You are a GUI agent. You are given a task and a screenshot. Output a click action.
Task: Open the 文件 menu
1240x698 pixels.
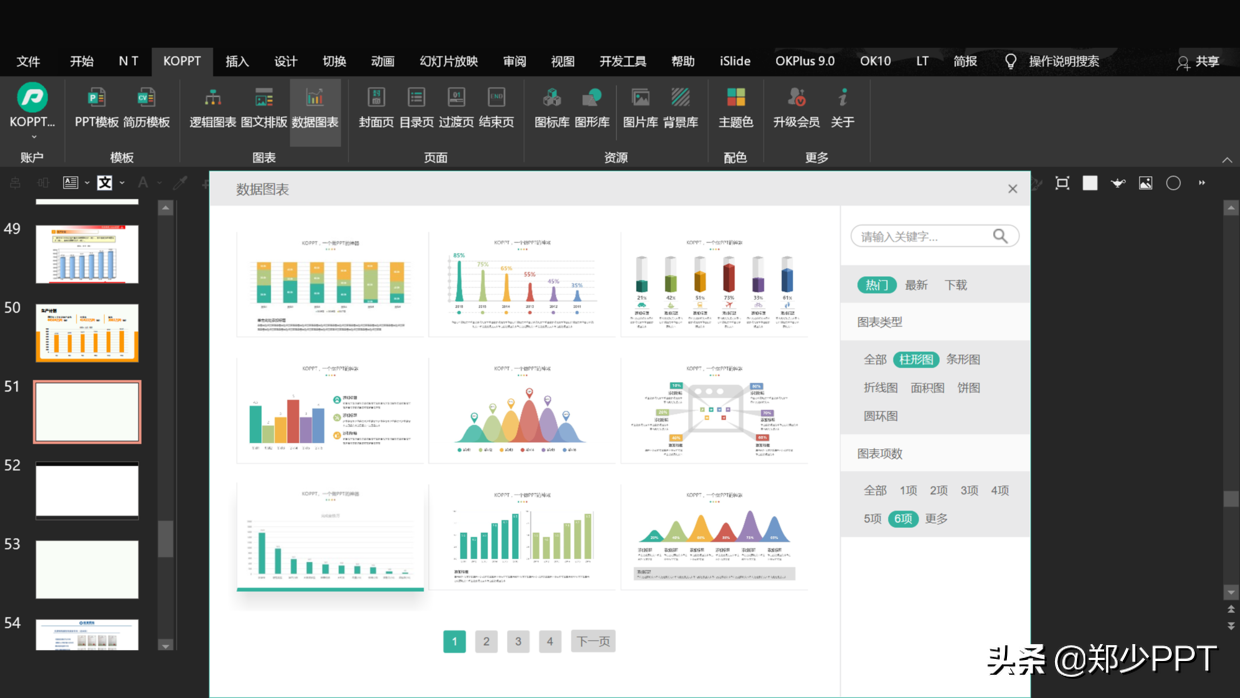click(28, 61)
